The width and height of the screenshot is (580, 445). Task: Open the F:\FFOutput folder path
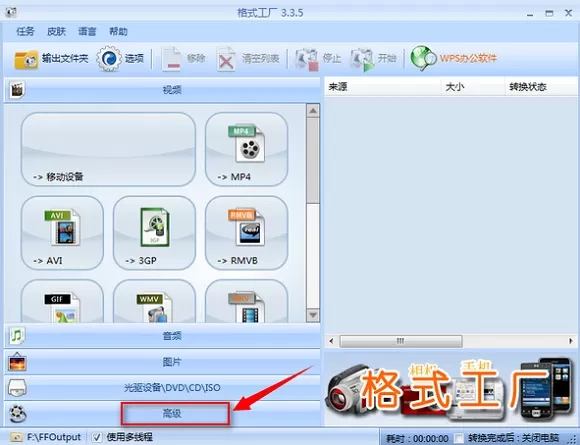point(54,437)
